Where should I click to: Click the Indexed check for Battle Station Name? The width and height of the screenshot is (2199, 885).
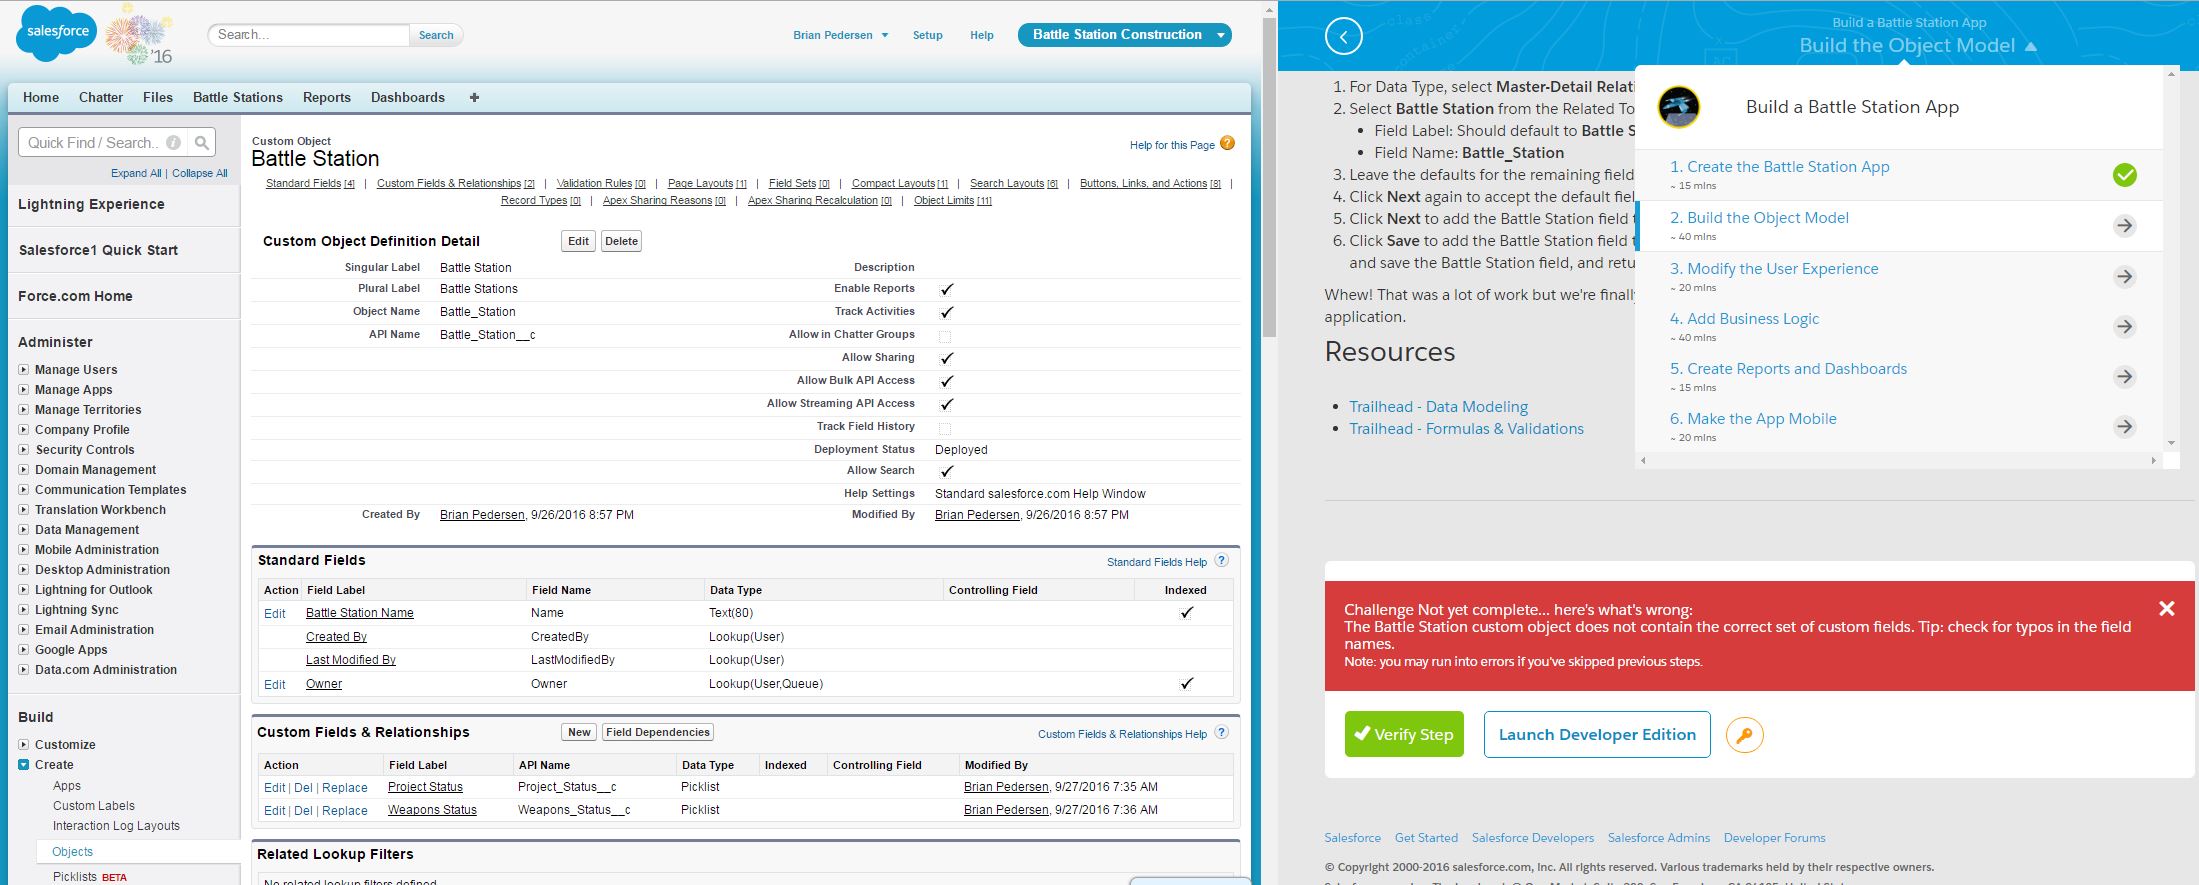pyautogui.click(x=1186, y=613)
